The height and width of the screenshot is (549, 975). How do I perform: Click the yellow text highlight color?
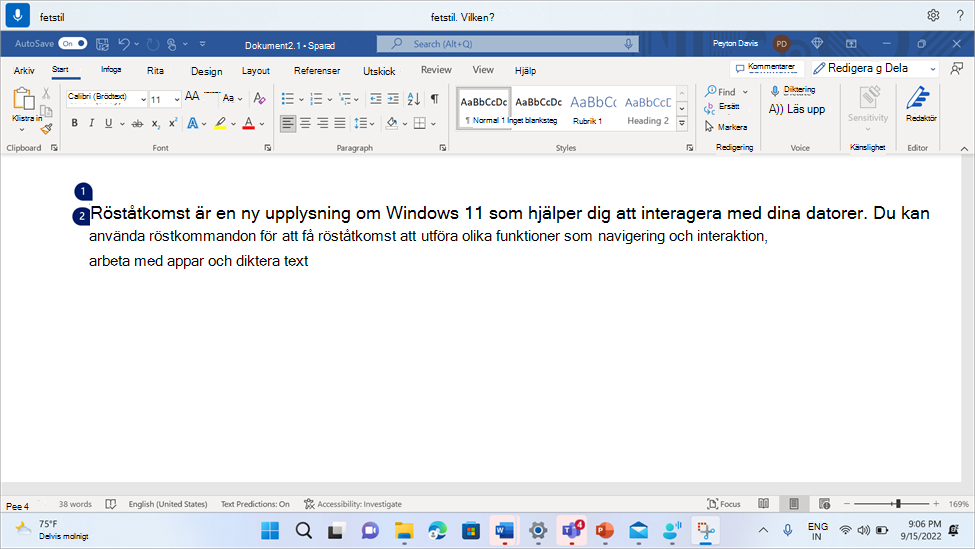point(220,123)
